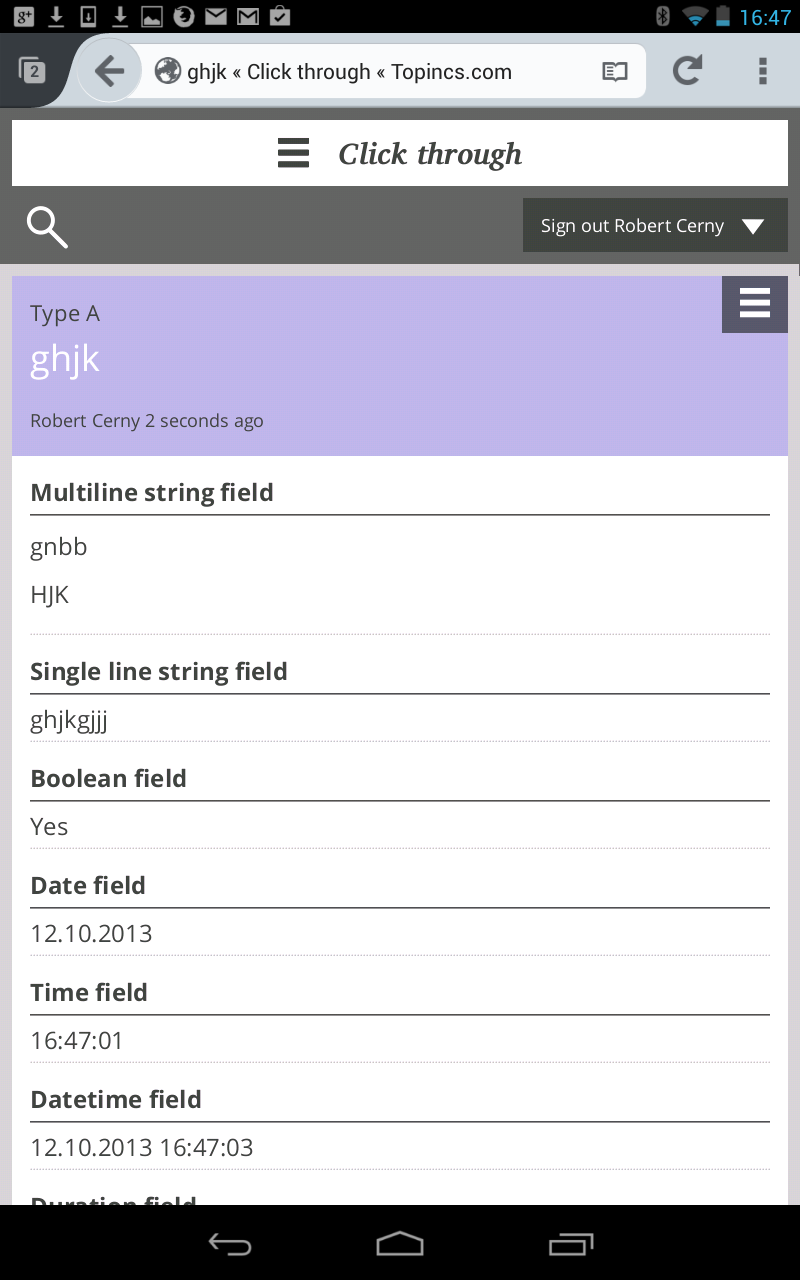Screen dimensions: 800x1280
Task: Tap the address bar URL field
Action: 370,72
